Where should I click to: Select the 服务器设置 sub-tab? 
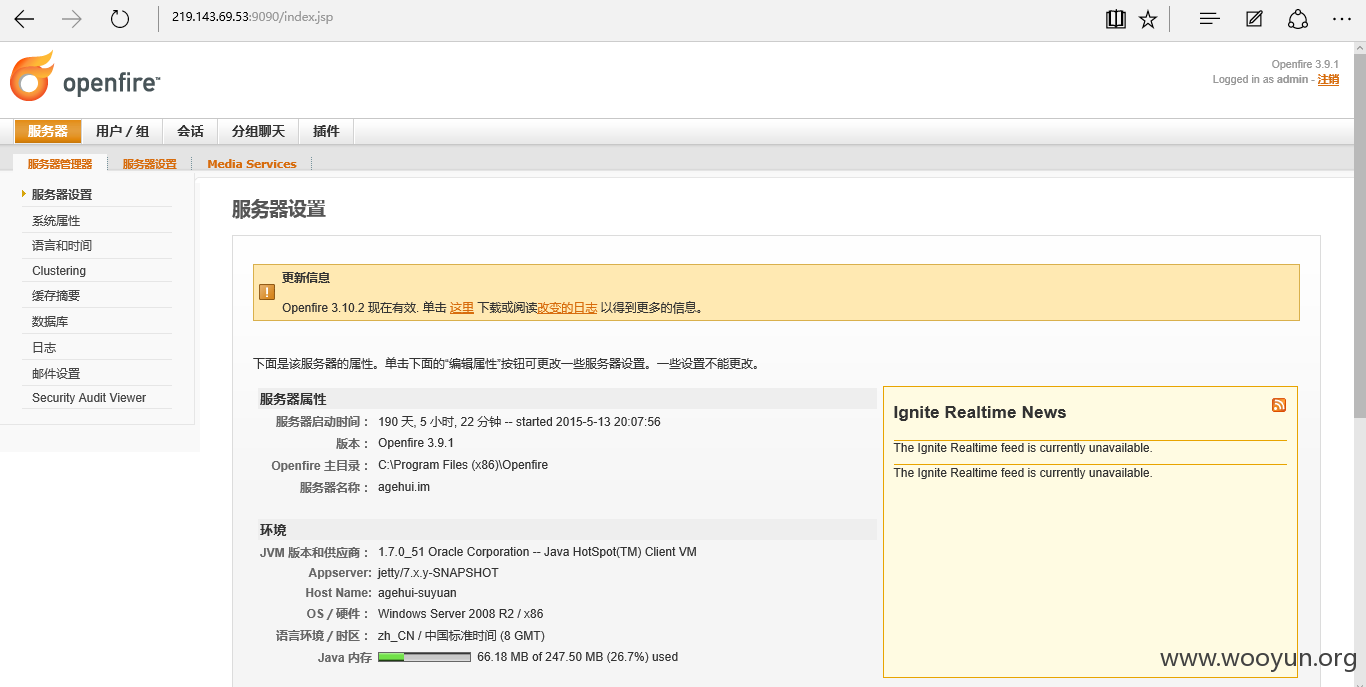point(150,164)
